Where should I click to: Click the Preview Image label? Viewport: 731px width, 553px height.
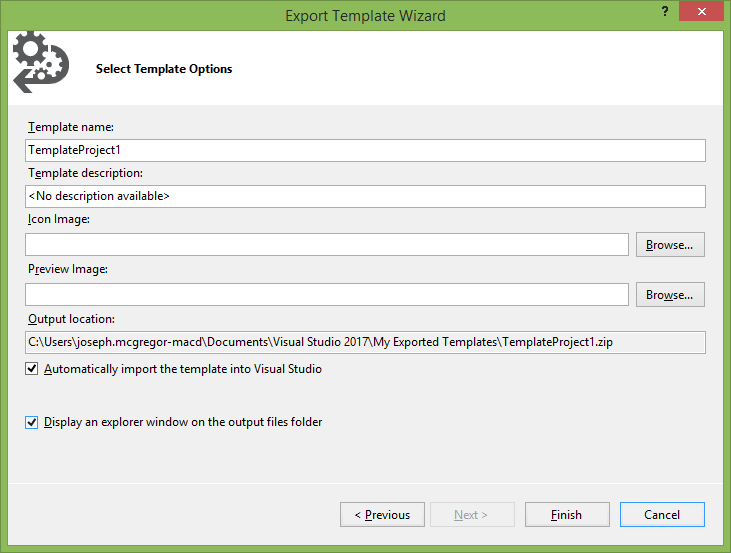pos(68,270)
